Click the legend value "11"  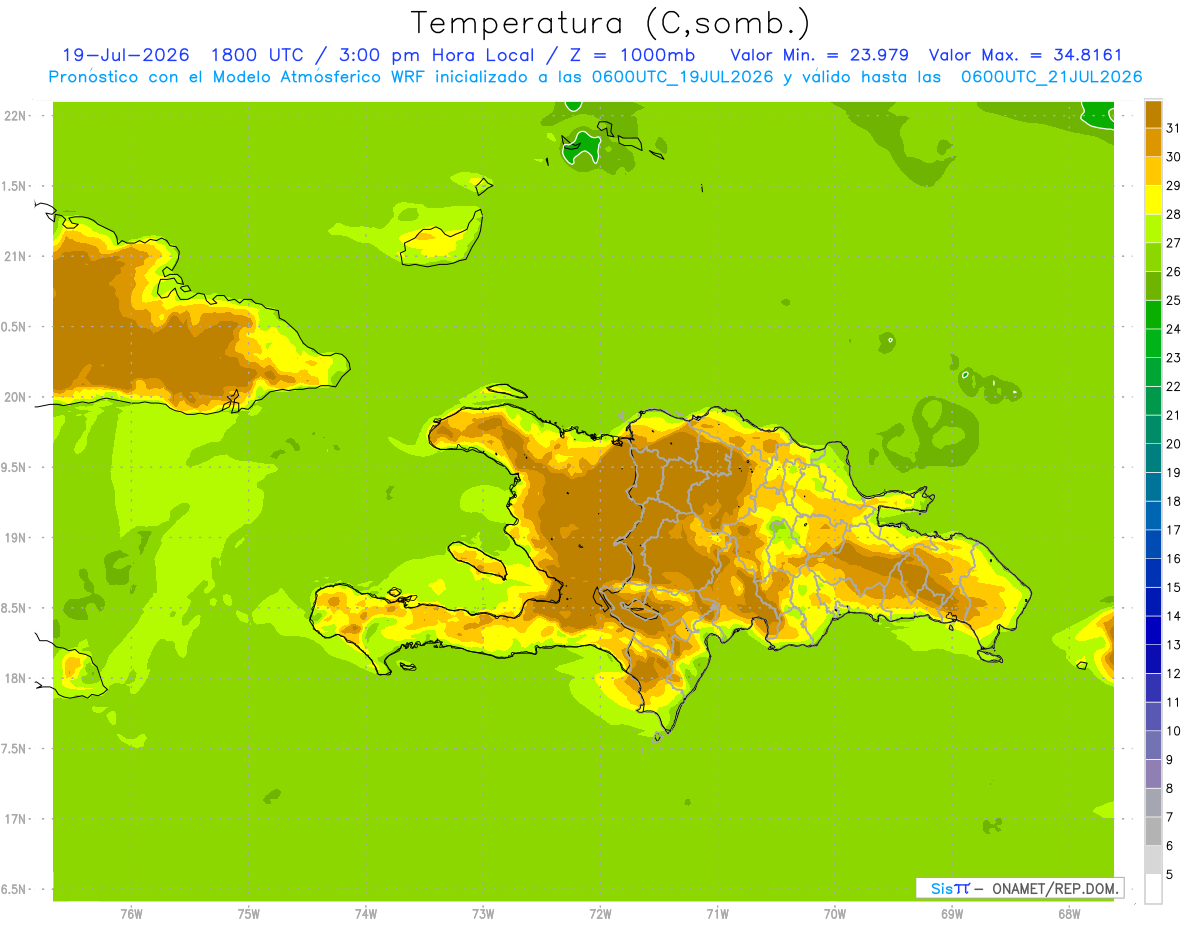pyautogui.click(x=1173, y=702)
